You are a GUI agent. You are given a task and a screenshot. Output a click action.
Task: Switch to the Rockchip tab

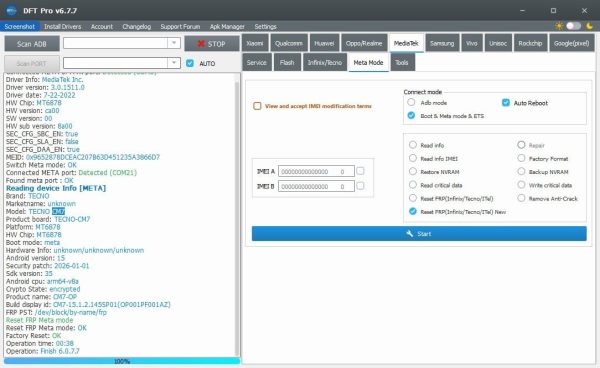[530, 43]
